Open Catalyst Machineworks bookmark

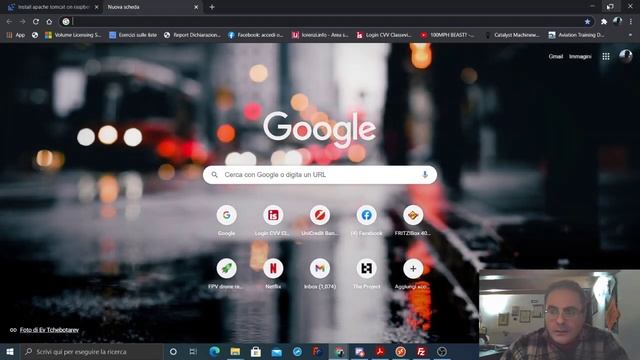[512, 35]
